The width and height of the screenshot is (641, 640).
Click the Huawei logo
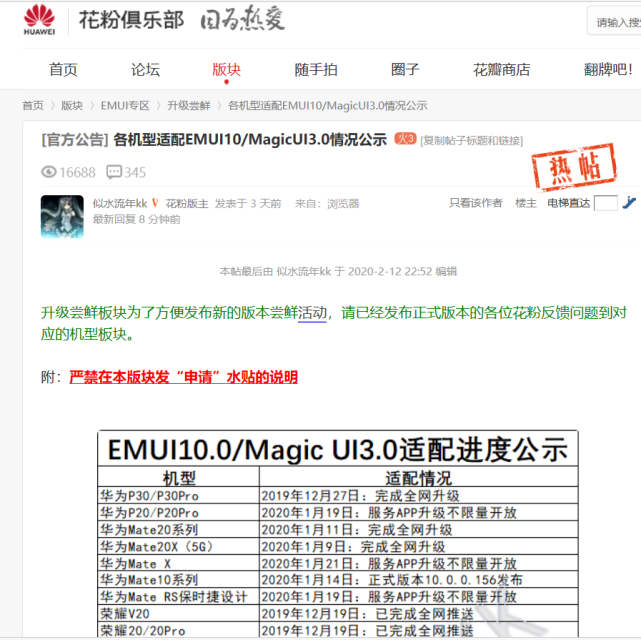(39, 20)
